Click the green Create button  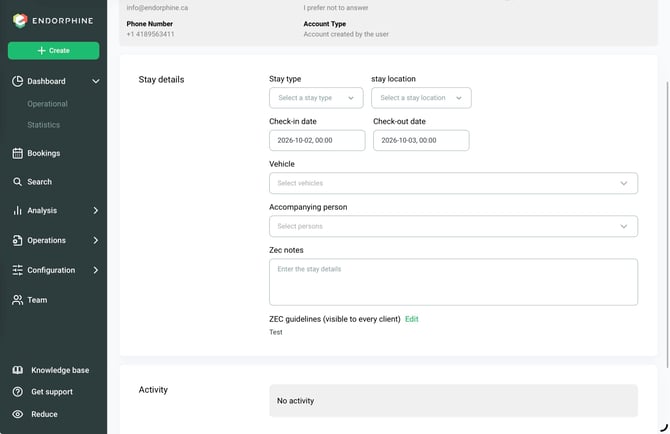(53, 50)
